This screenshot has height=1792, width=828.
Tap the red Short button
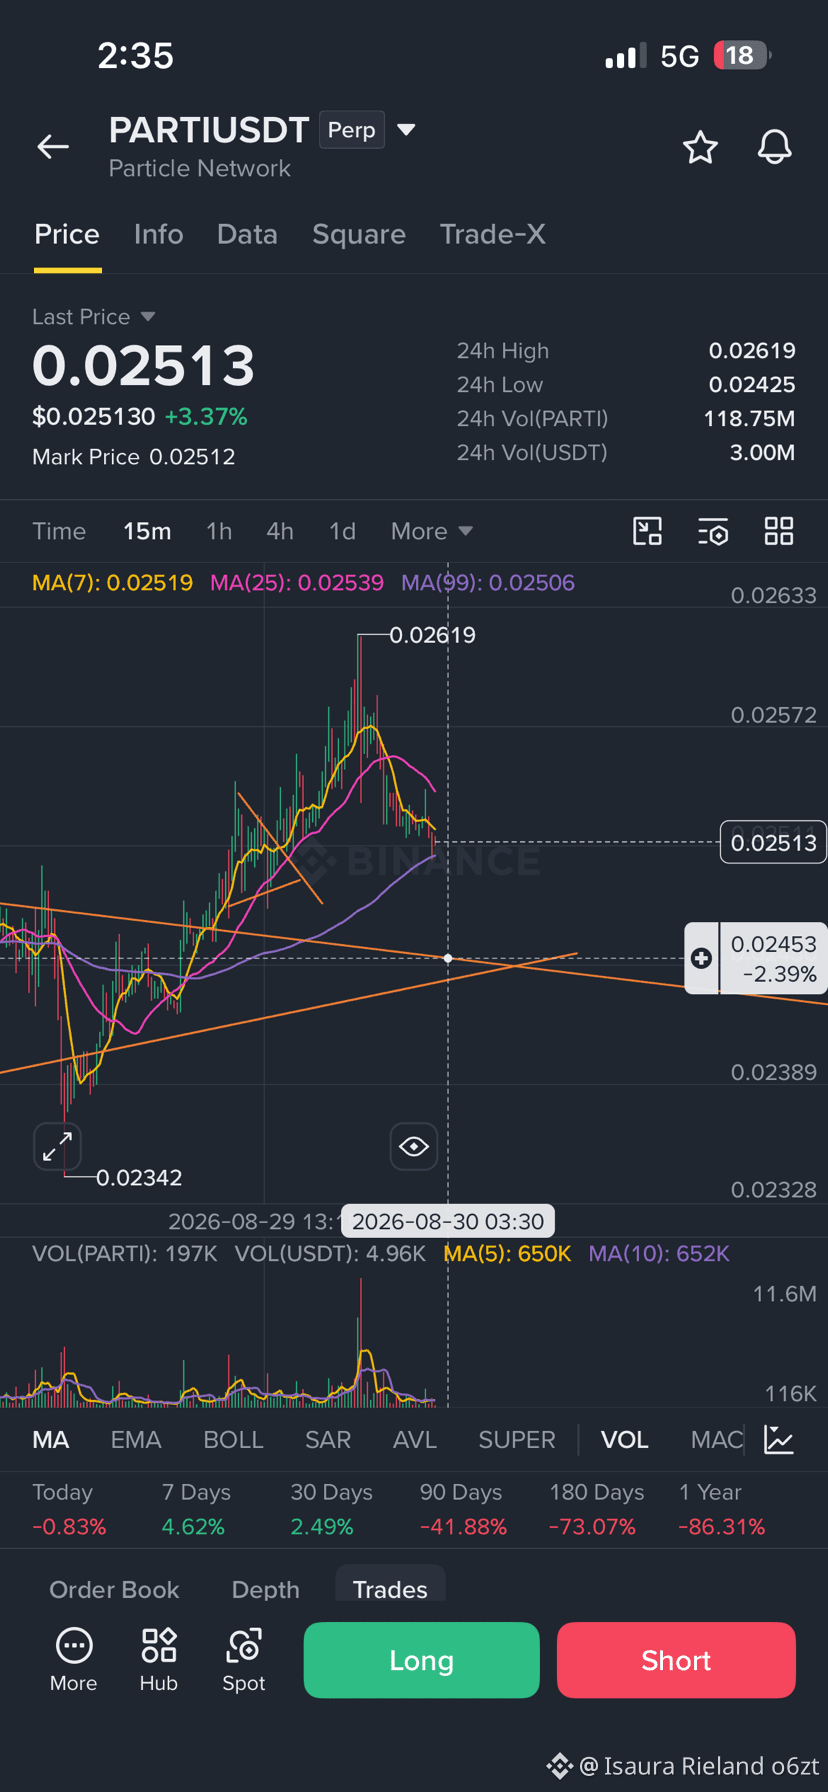(676, 1660)
